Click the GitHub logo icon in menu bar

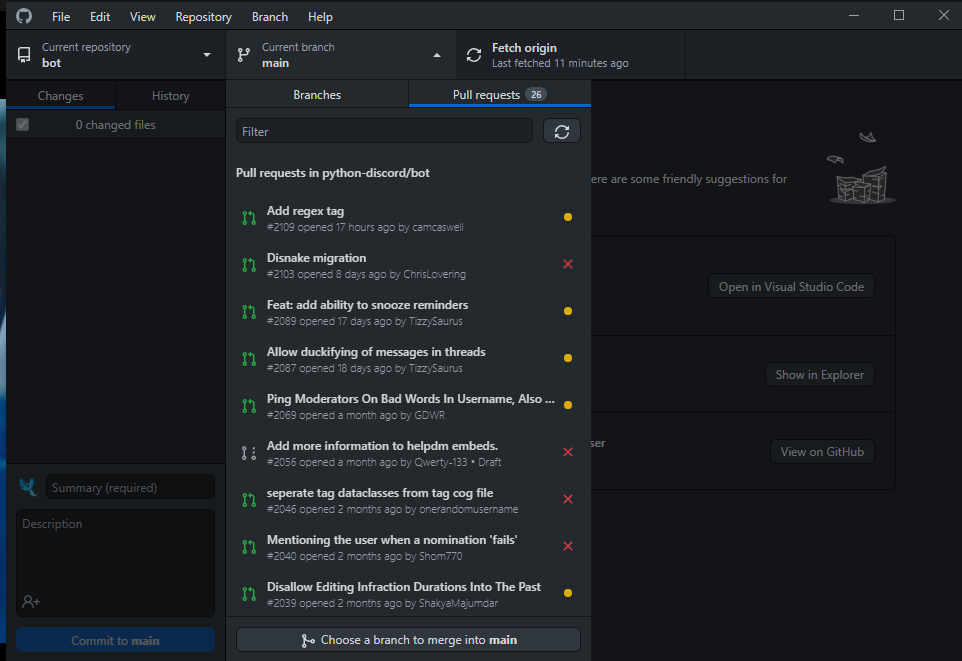24,16
